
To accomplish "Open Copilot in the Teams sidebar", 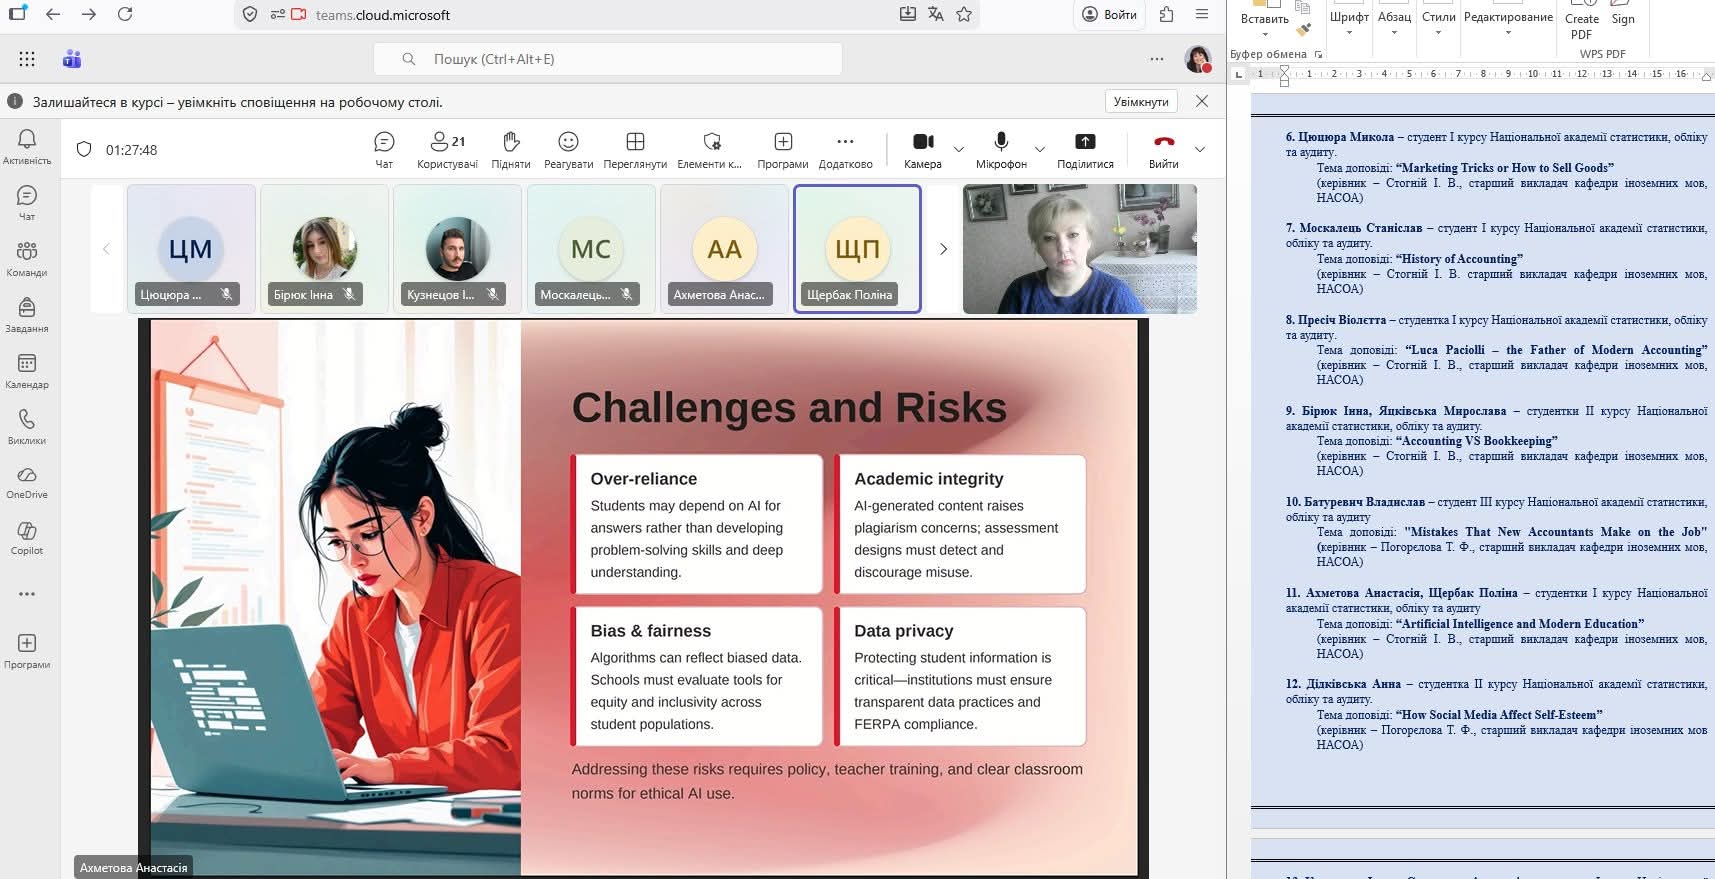I will (27, 537).
